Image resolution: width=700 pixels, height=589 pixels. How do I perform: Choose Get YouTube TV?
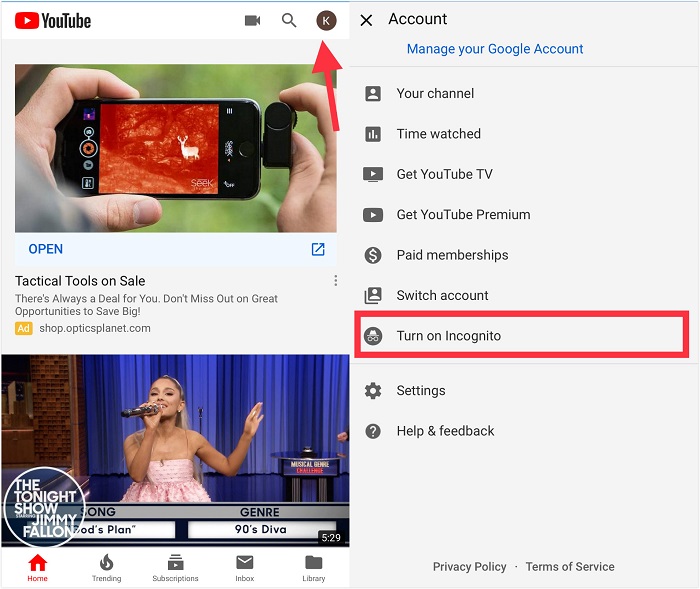point(525,174)
